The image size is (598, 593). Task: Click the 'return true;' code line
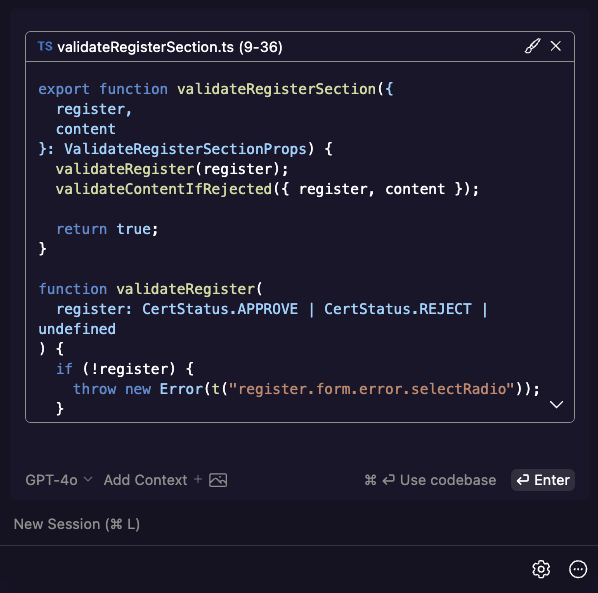tap(107, 229)
